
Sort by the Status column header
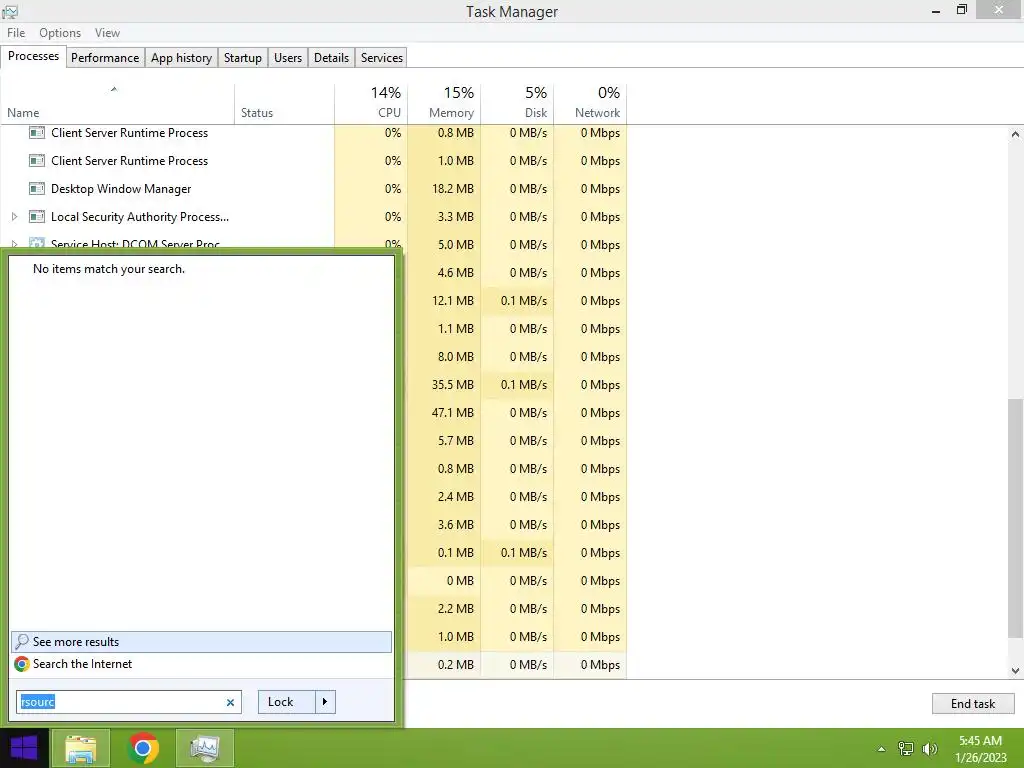pyautogui.click(x=285, y=103)
